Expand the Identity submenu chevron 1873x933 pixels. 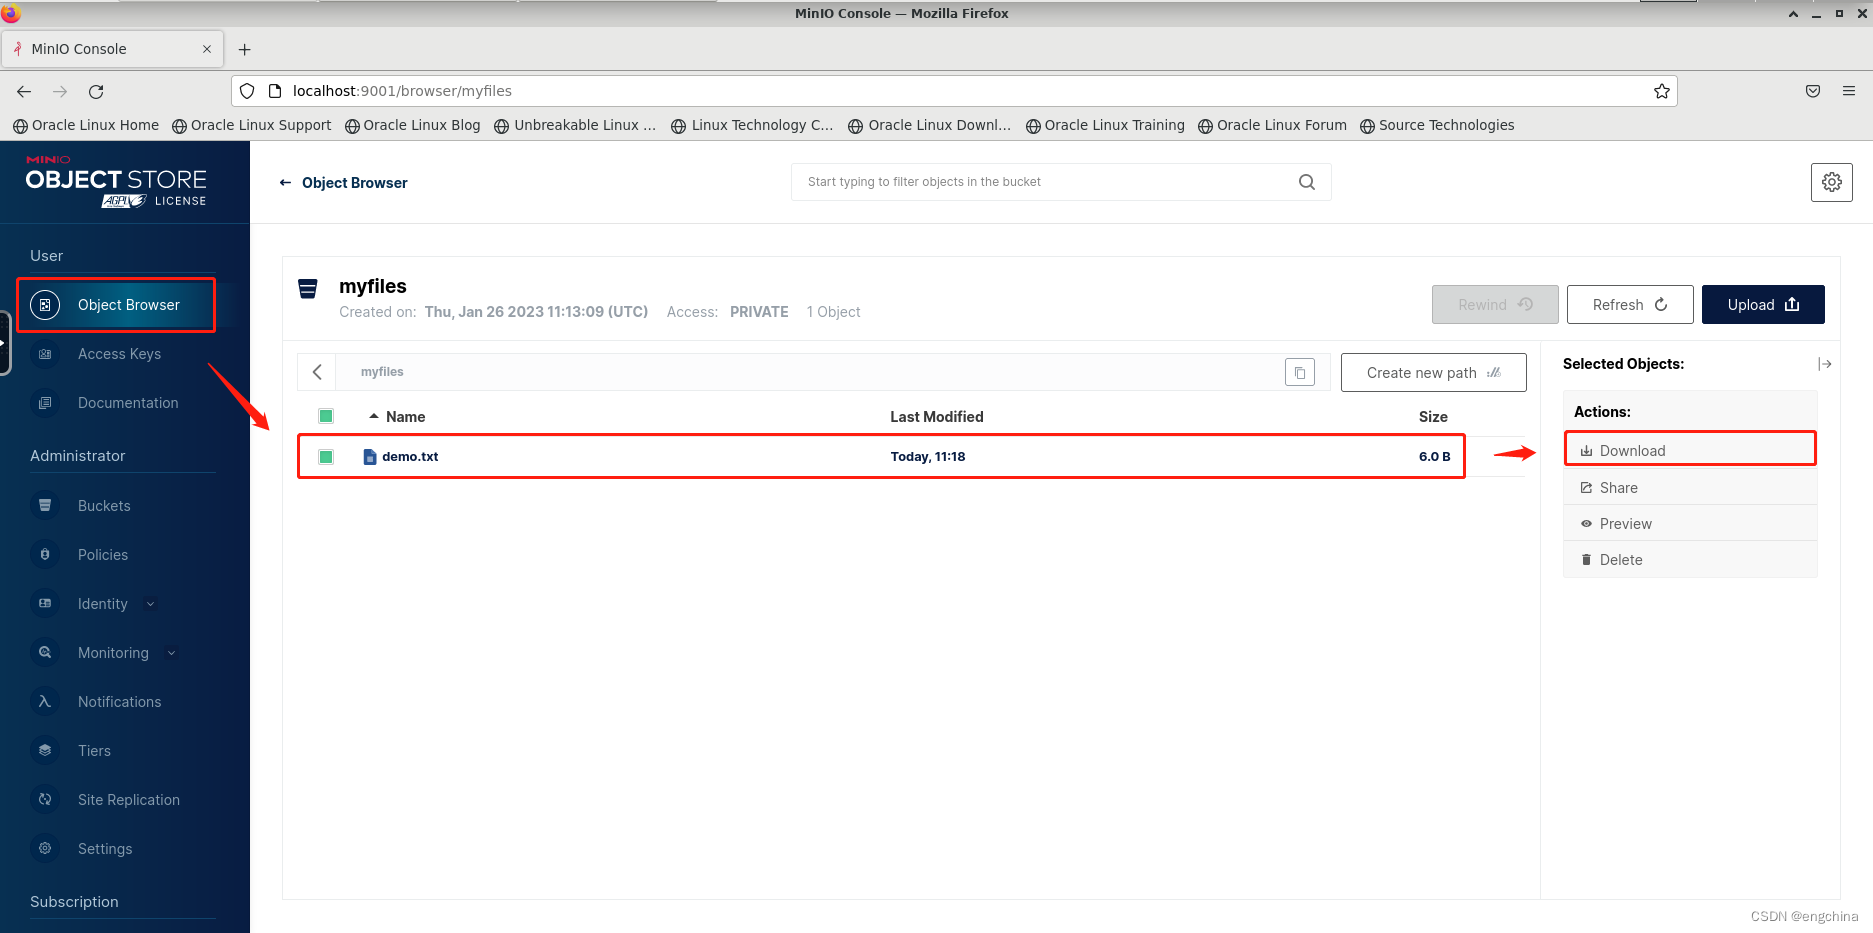pyautogui.click(x=151, y=604)
